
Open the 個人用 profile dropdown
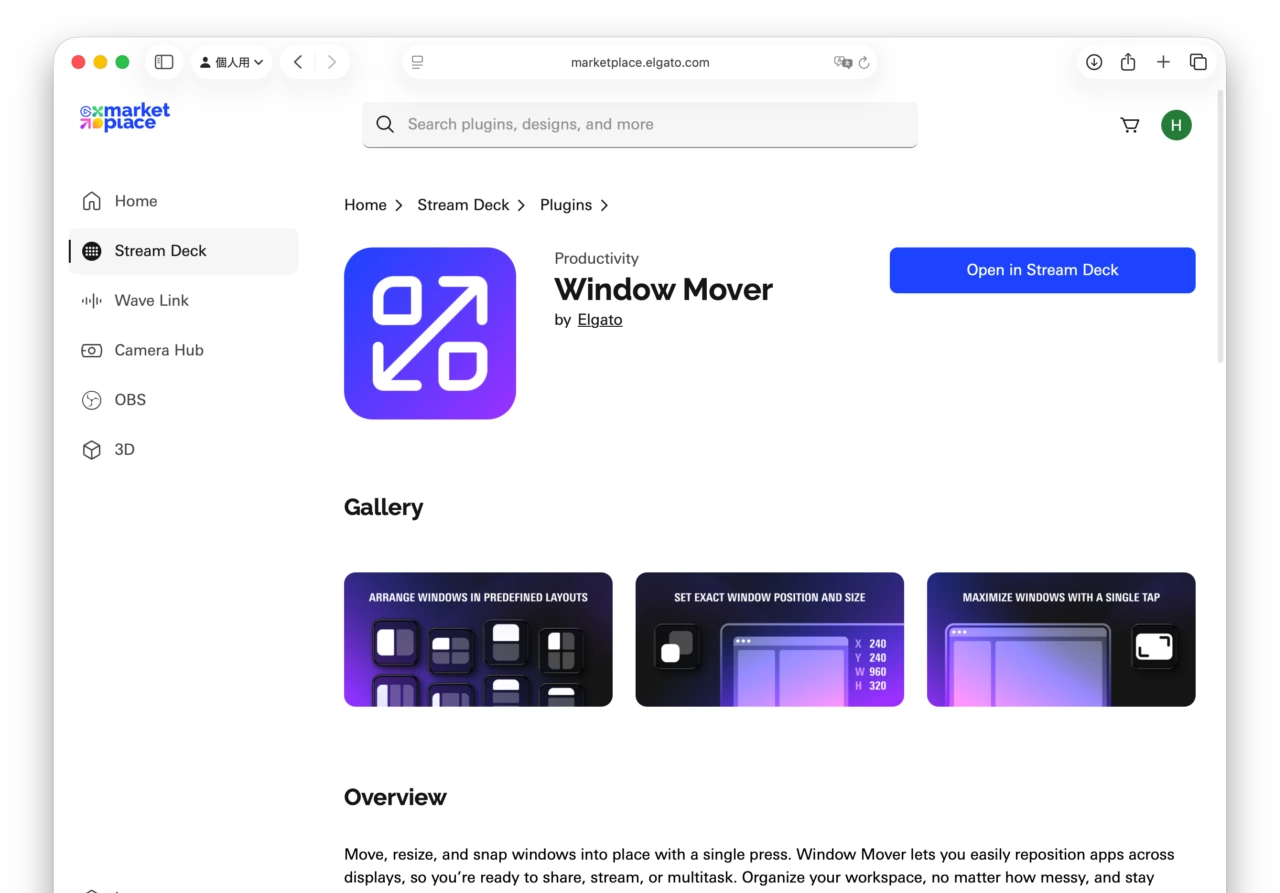coord(232,62)
